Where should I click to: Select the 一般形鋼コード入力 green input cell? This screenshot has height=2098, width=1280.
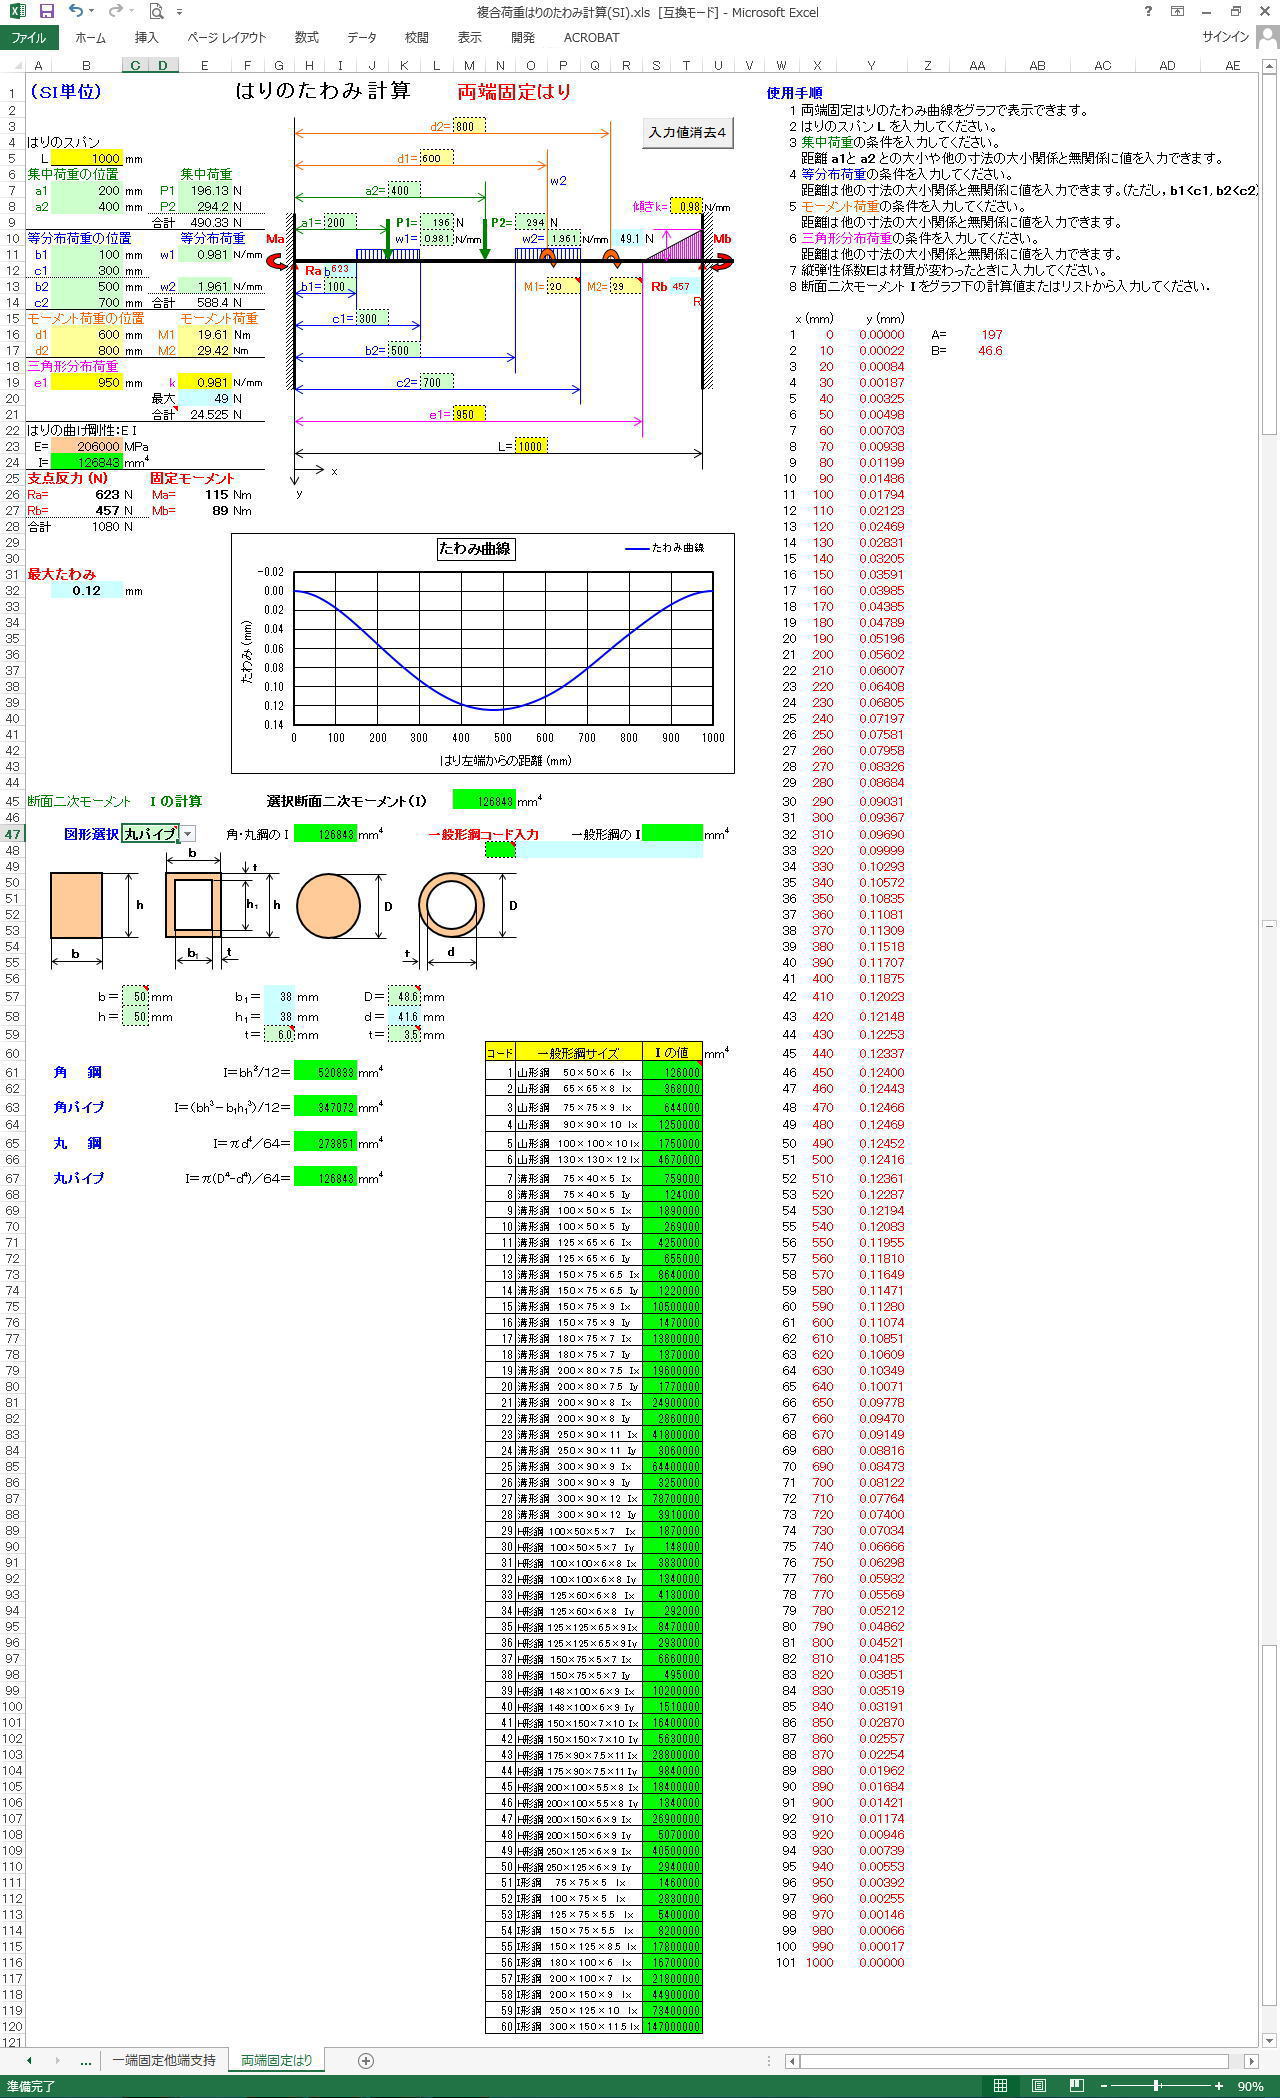pyautogui.click(x=500, y=849)
